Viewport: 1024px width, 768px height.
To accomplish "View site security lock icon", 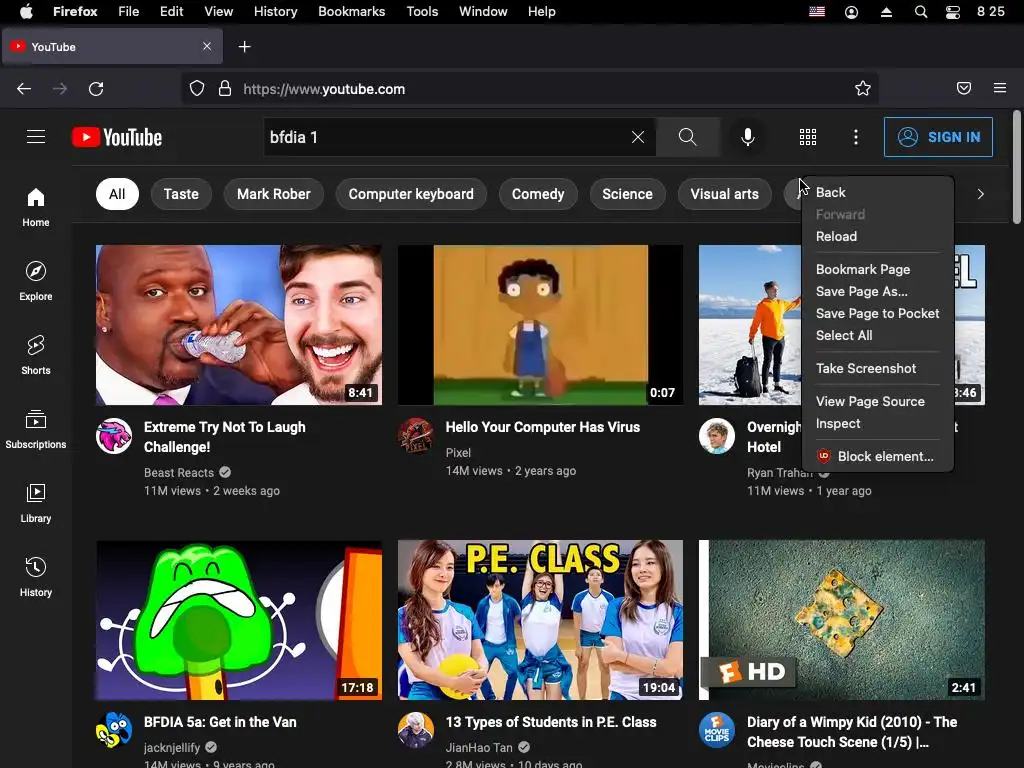I will [x=225, y=89].
